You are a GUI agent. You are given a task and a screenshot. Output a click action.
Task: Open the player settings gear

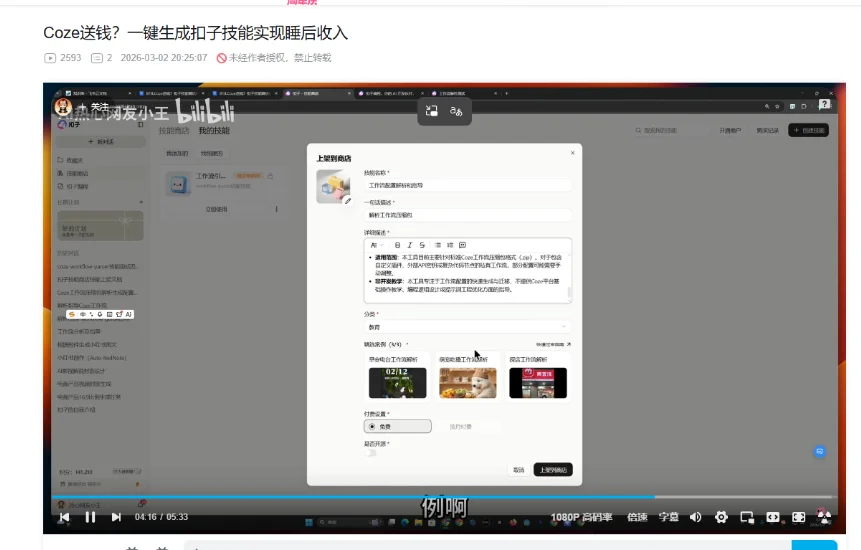point(721,517)
